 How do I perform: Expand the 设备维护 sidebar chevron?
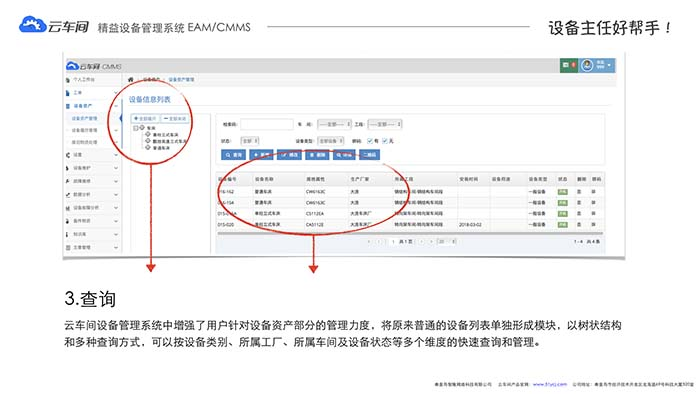click(116, 168)
